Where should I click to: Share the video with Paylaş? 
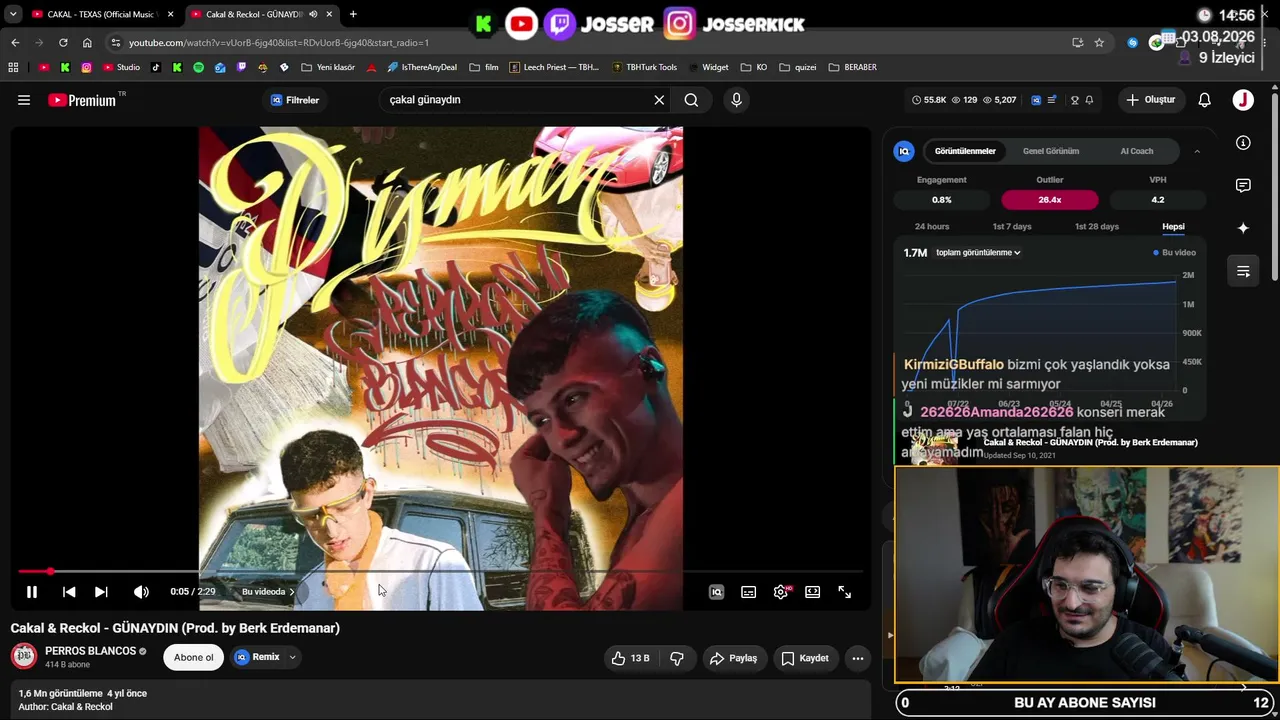tap(733, 658)
